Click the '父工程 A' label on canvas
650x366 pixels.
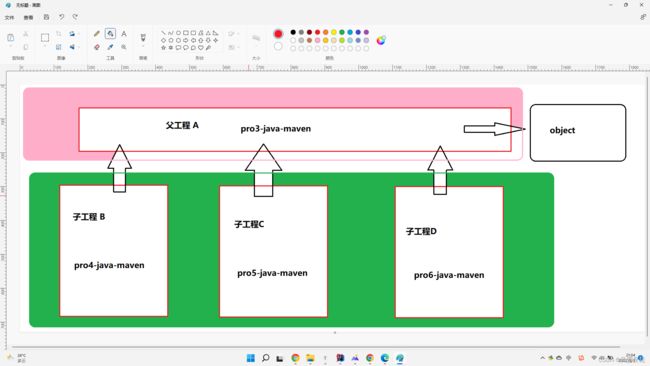pyautogui.click(x=182, y=125)
